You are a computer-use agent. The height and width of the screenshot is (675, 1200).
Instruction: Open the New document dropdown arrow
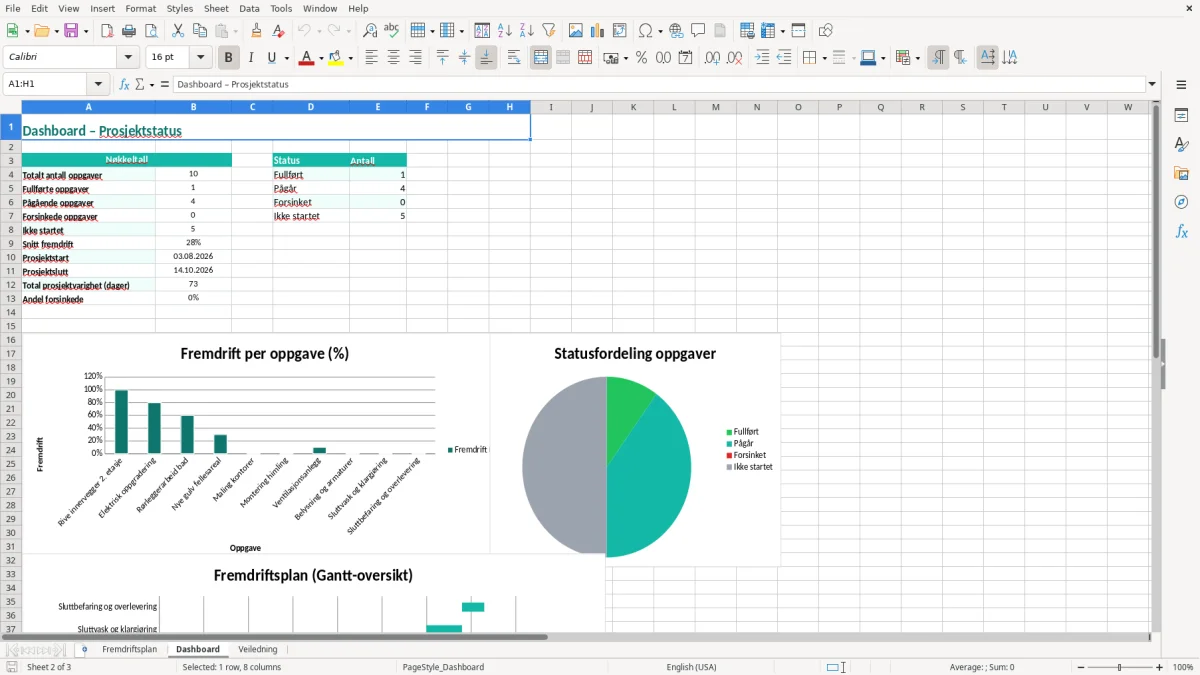(26, 31)
